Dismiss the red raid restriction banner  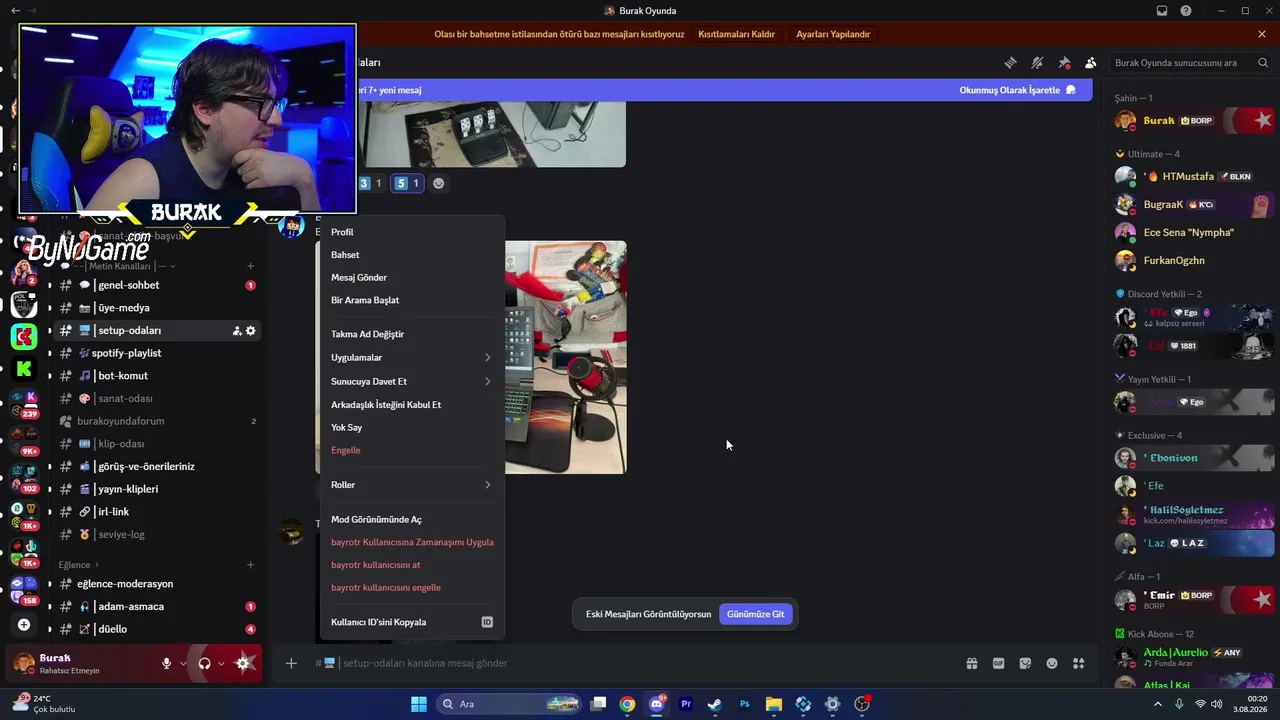(1262, 34)
